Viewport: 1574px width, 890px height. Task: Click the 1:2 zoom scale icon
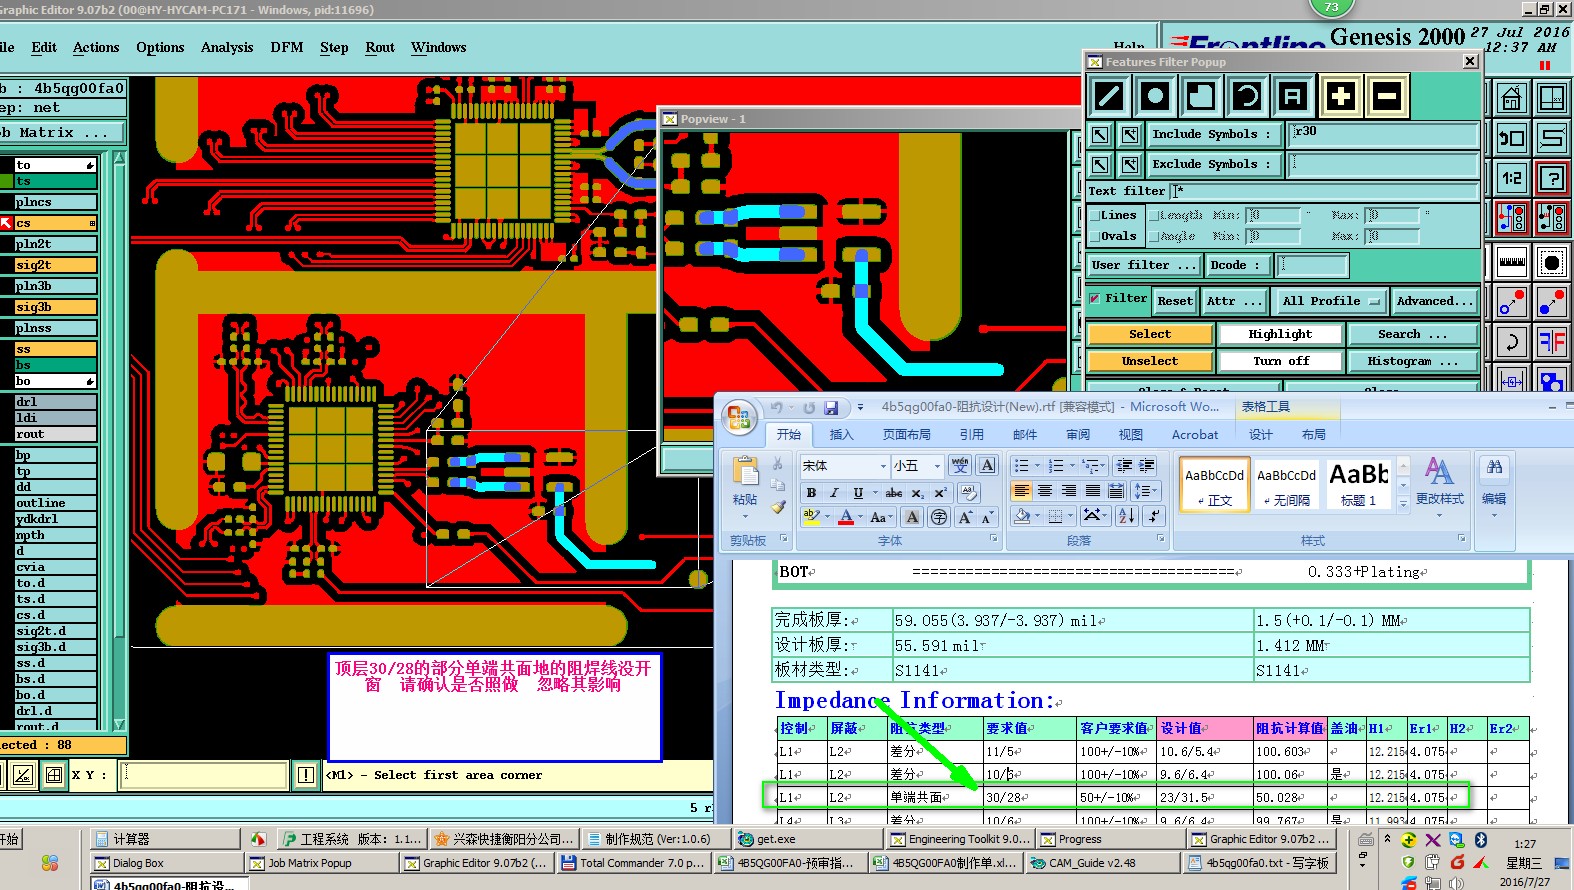[1512, 178]
